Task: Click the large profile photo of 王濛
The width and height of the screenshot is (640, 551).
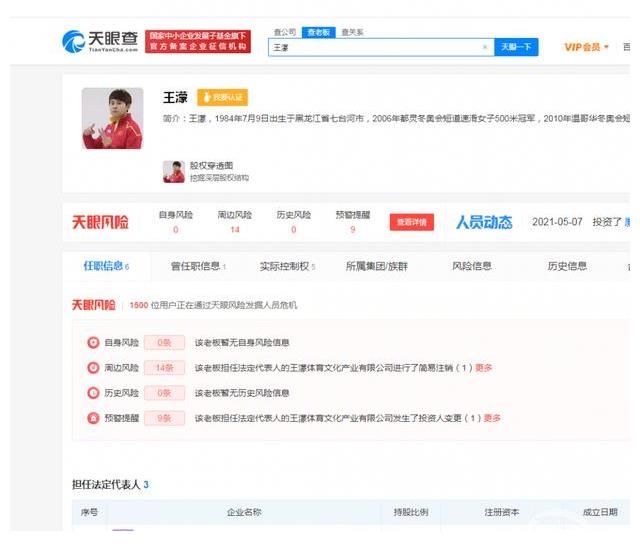Action: coord(113,118)
